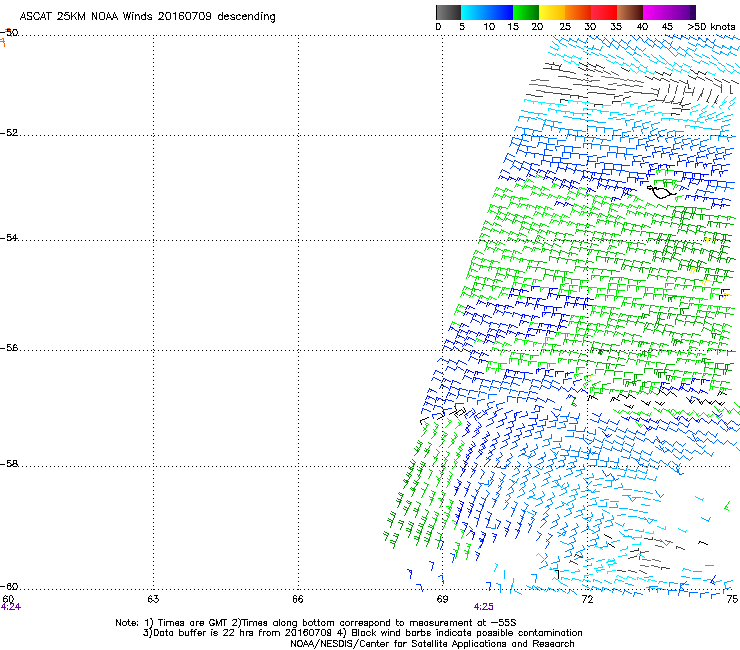Click the purple time stamp "4:24"

(10, 607)
